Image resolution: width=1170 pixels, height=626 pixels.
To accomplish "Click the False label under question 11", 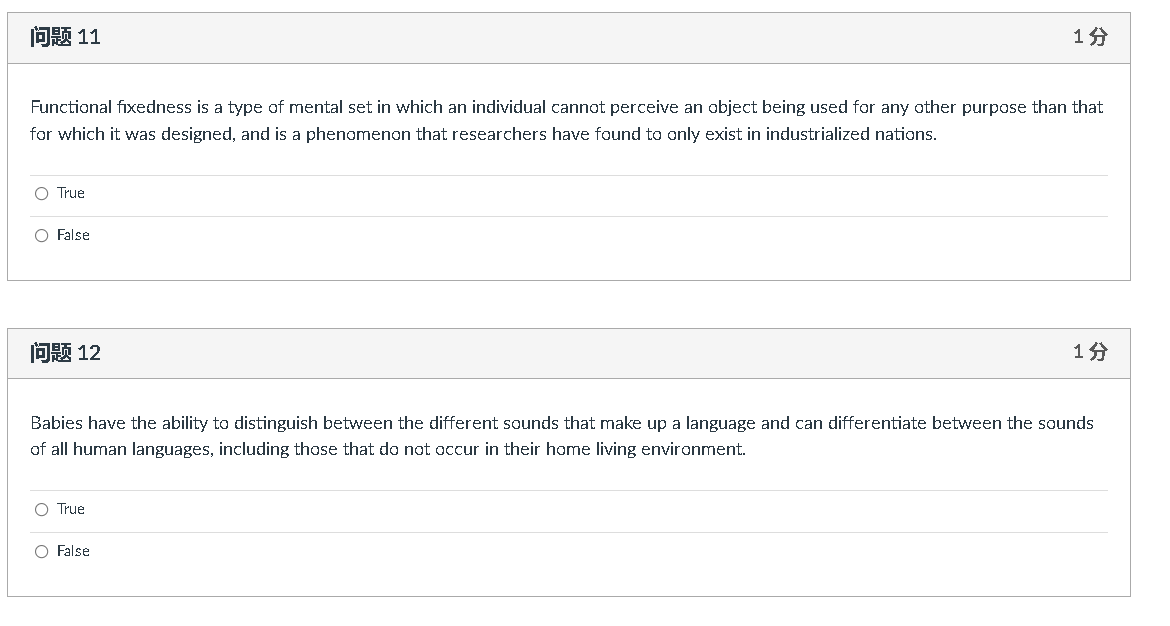I will tap(74, 235).
